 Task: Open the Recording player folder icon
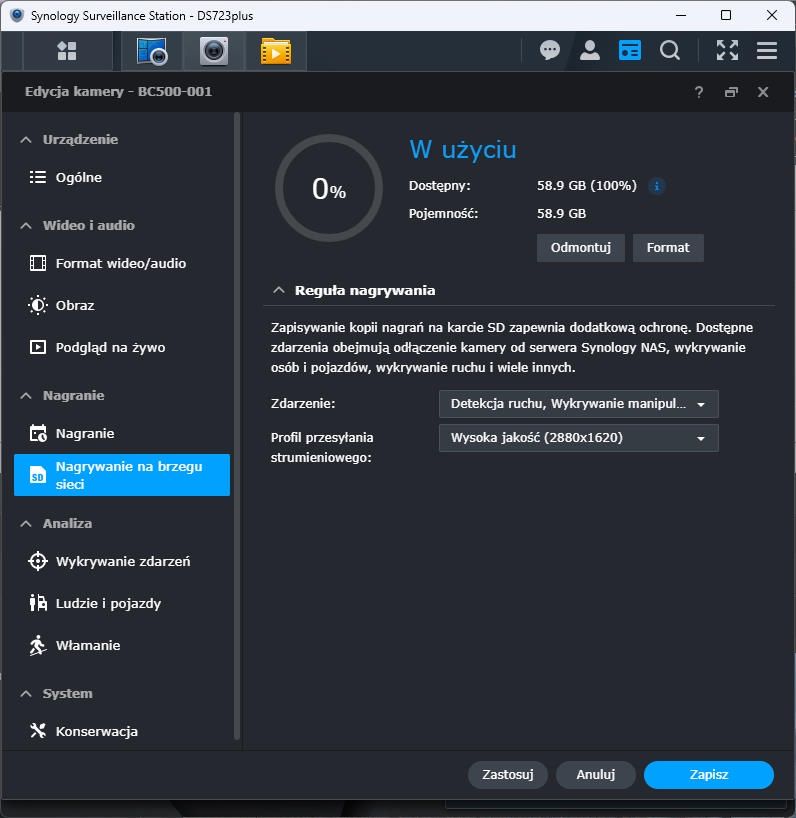(276, 51)
